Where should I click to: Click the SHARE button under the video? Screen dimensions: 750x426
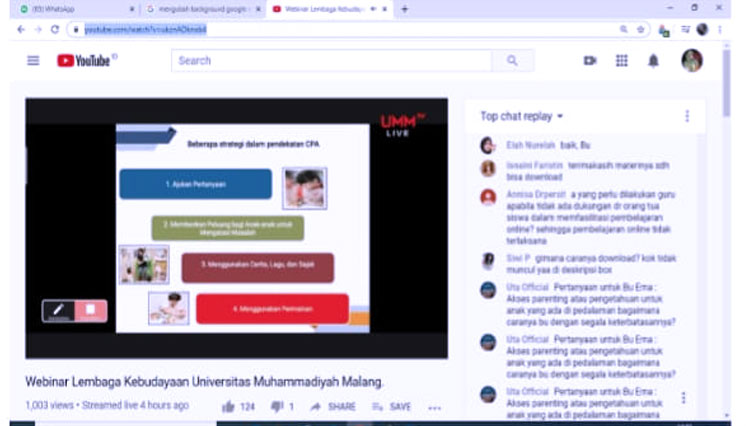(x=333, y=407)
